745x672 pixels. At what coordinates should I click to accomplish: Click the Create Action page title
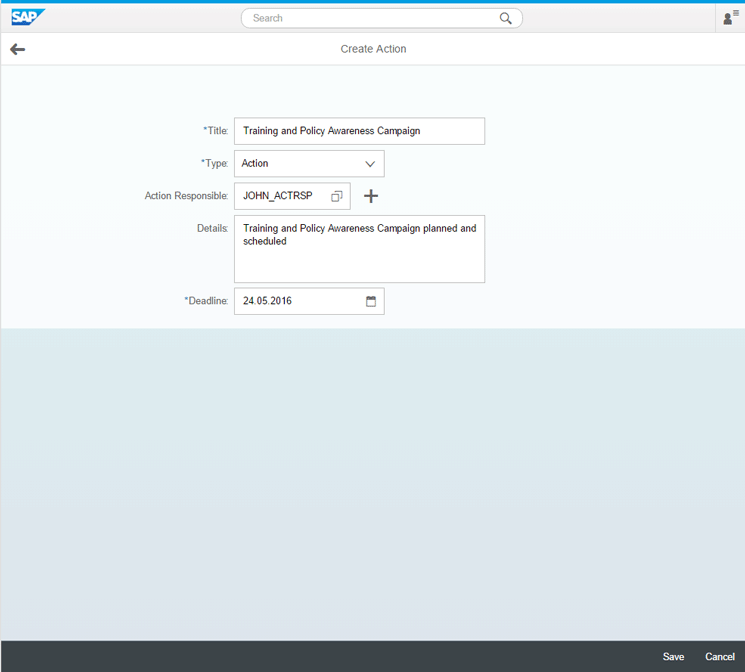(373, 49)
